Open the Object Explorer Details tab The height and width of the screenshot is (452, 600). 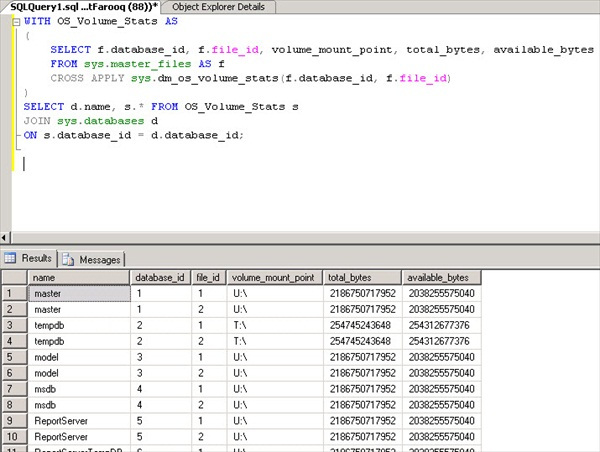[x=216, y=7]
